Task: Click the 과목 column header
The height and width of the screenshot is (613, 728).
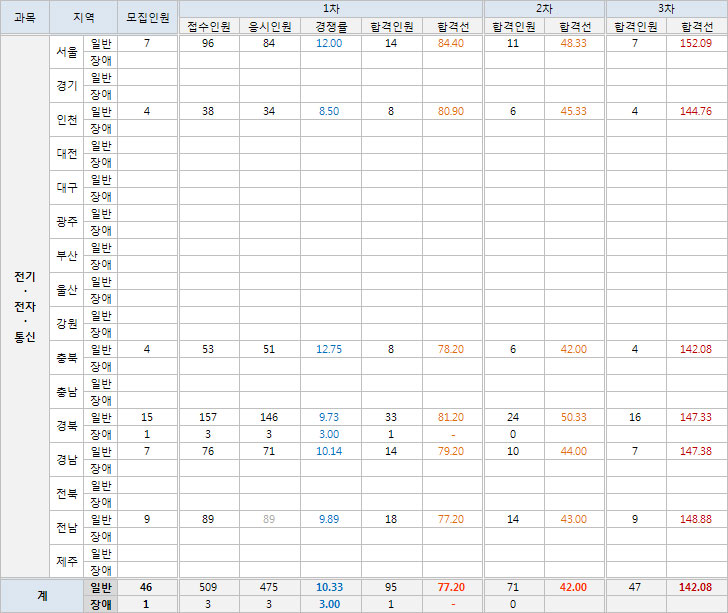Action: click(25, 17)
